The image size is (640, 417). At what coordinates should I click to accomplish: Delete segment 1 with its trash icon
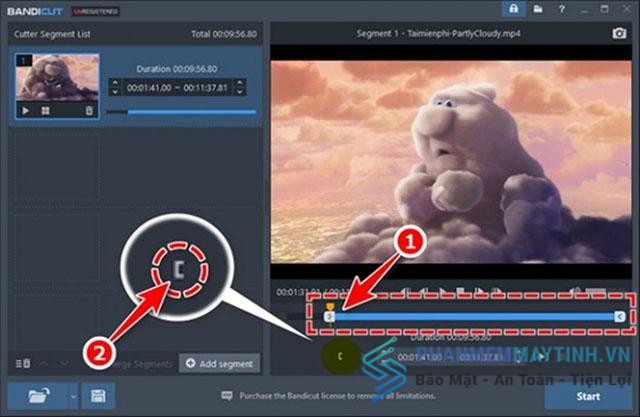(89, 111)
